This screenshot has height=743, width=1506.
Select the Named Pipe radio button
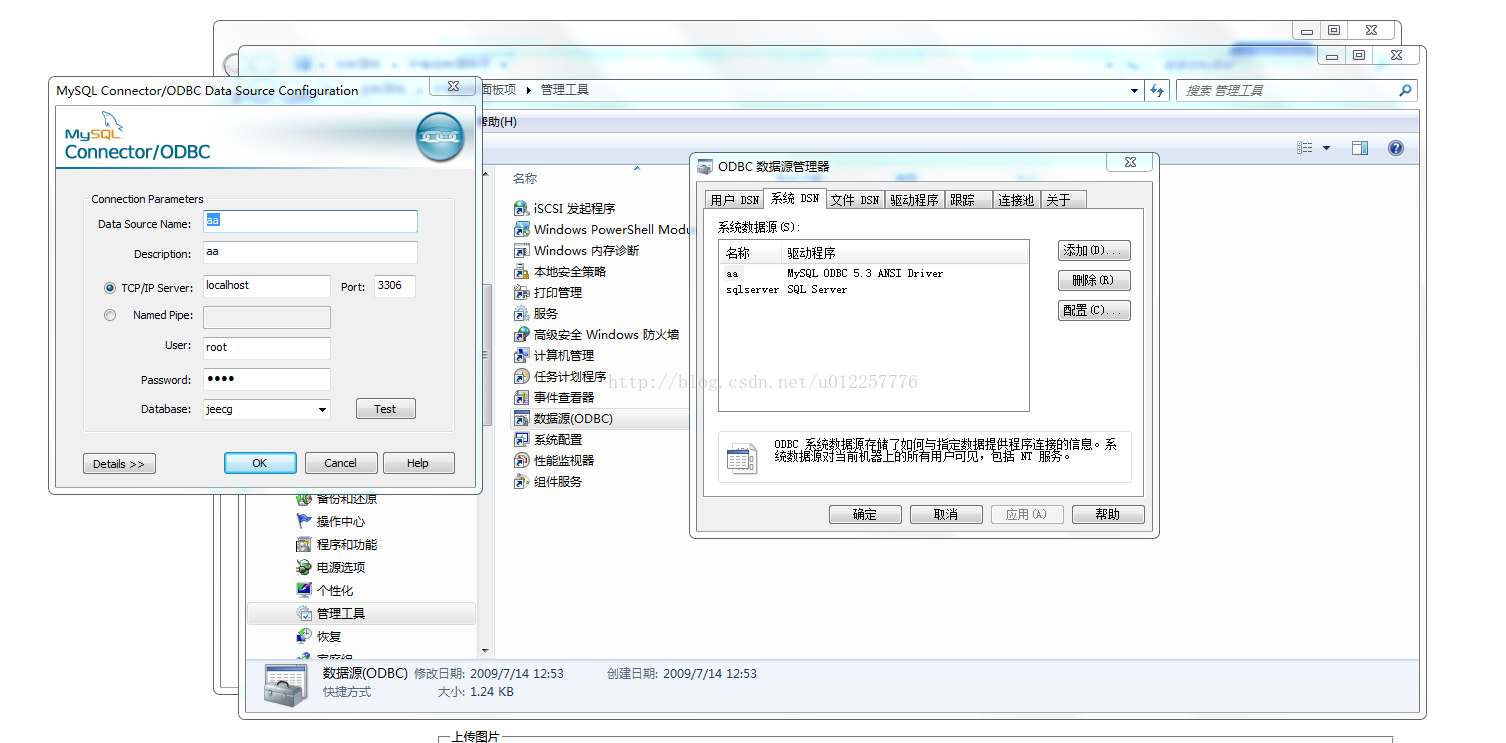point(110,315)
